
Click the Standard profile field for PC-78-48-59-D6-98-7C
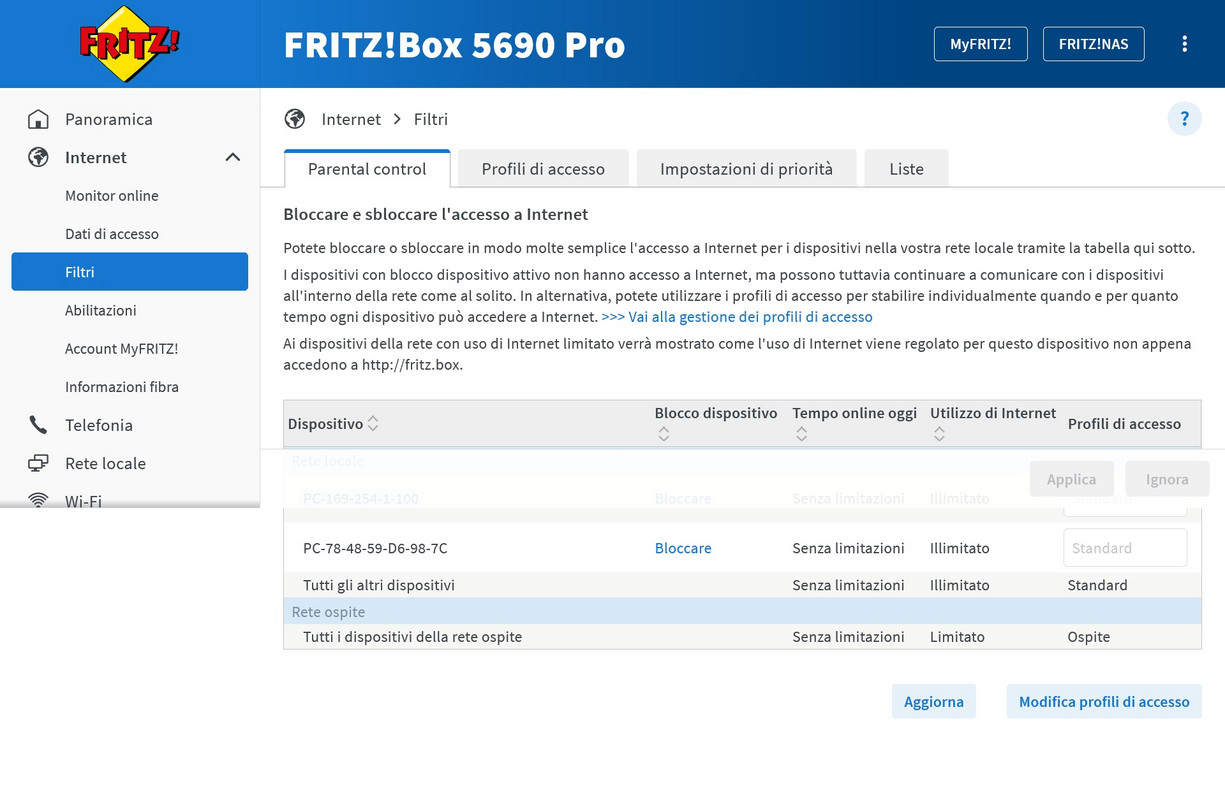(x=1124, y=548)
